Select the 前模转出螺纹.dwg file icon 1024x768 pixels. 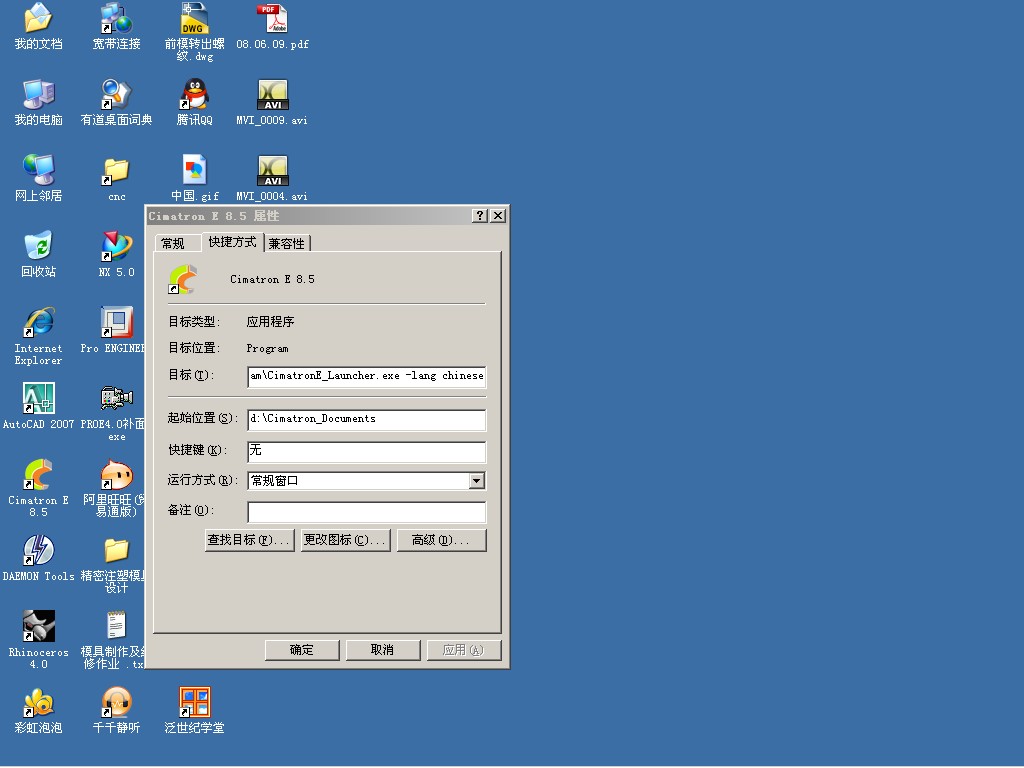195,18
